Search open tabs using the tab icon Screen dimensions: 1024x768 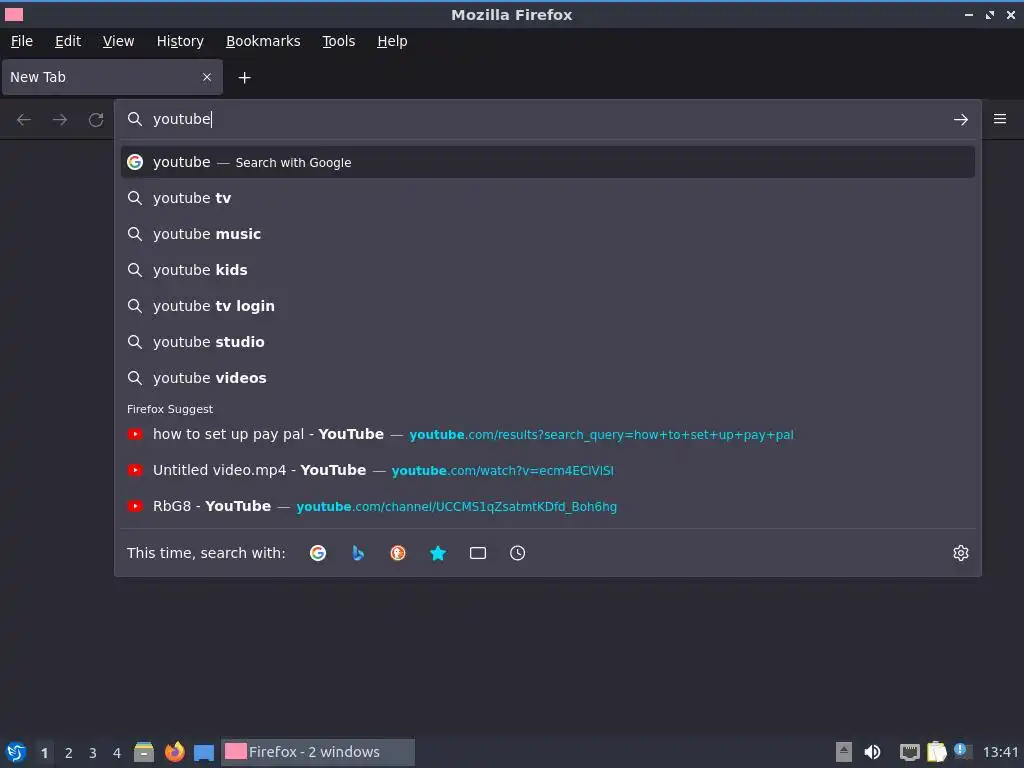(477, 553)
